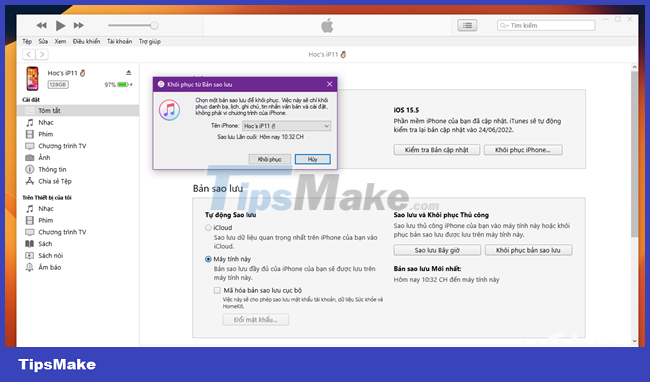Click Khôi phục iPhone... button
Screen dimensions: 650x382
pyautogui.click(x=523, y=150)
